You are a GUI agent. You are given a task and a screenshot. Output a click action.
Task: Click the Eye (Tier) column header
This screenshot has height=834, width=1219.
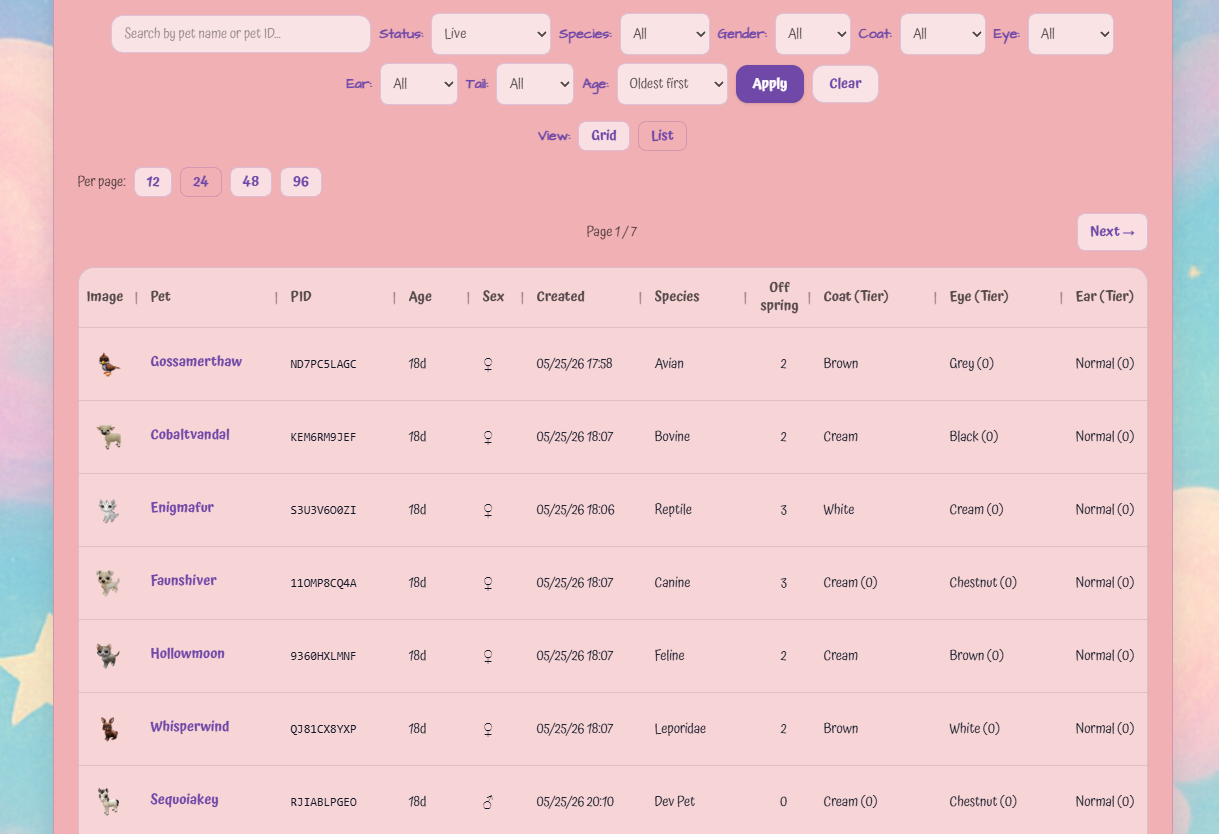[x=979, y=297]
